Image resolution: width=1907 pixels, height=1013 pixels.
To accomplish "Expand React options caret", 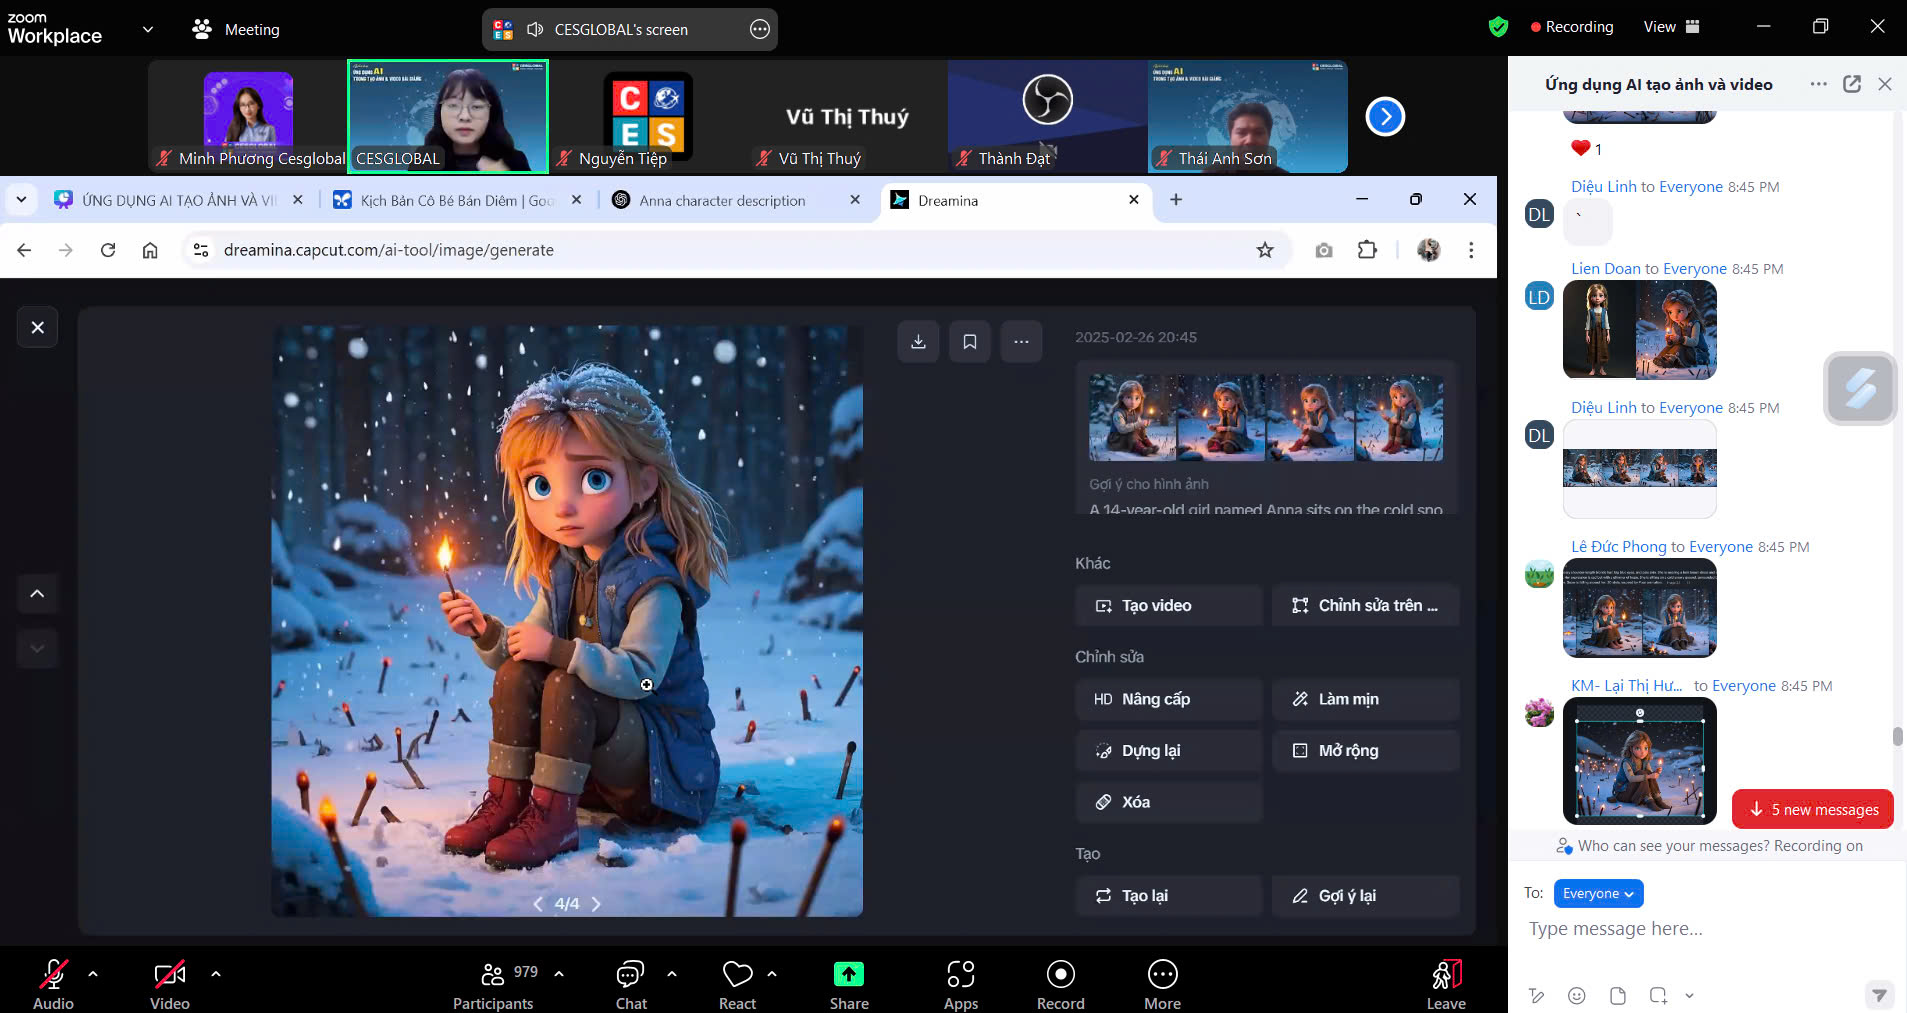I will click(x=772, y=973).
